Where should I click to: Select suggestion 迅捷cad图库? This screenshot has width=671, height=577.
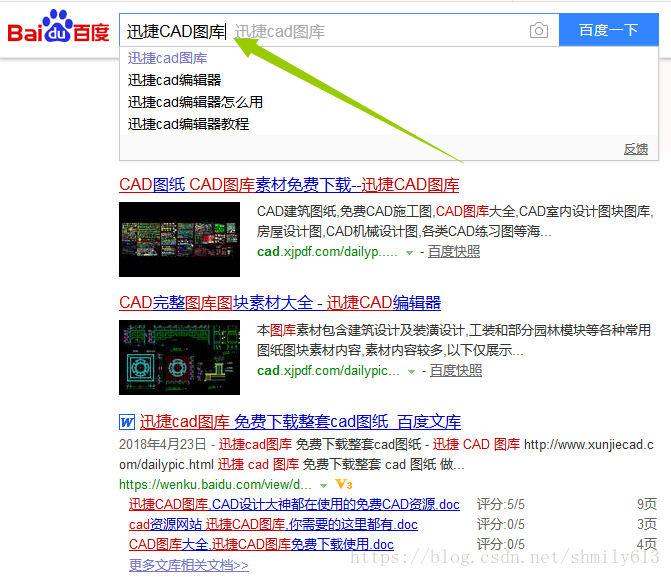click(167, 58)
